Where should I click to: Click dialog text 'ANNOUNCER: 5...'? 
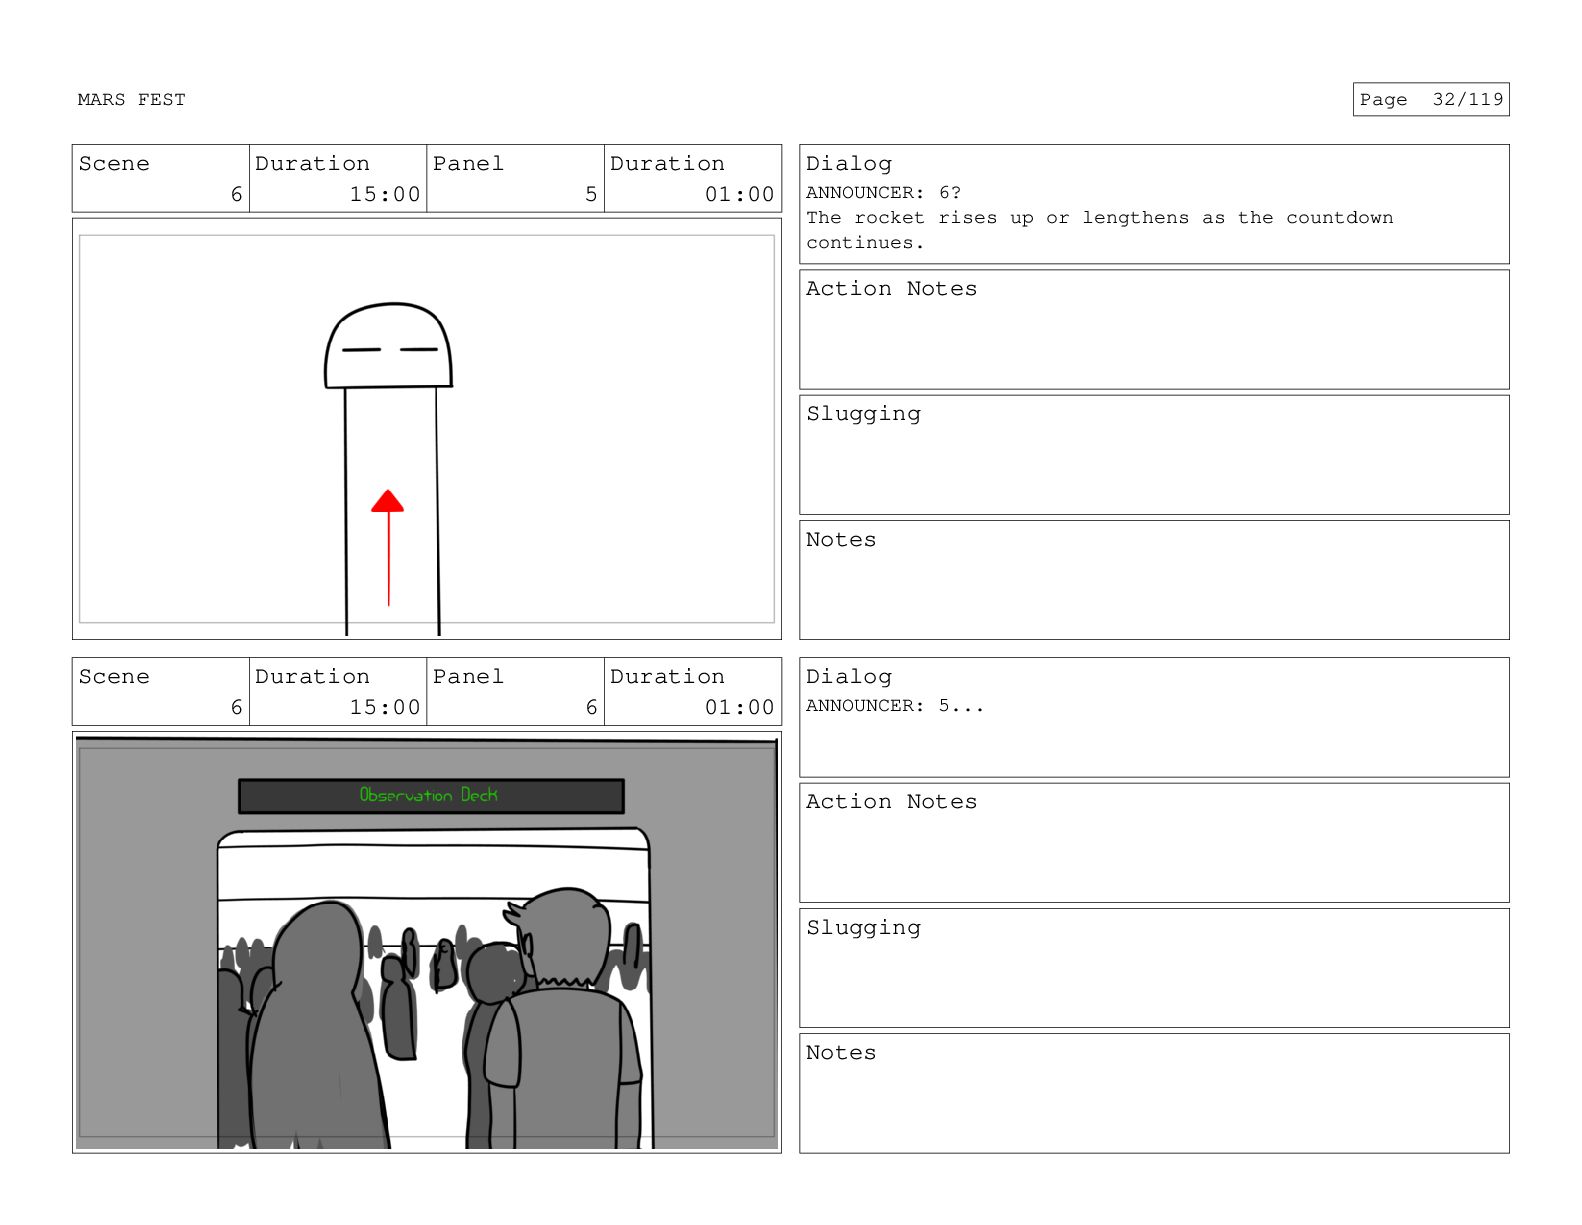pyautogui.click(x=895, y=706)
